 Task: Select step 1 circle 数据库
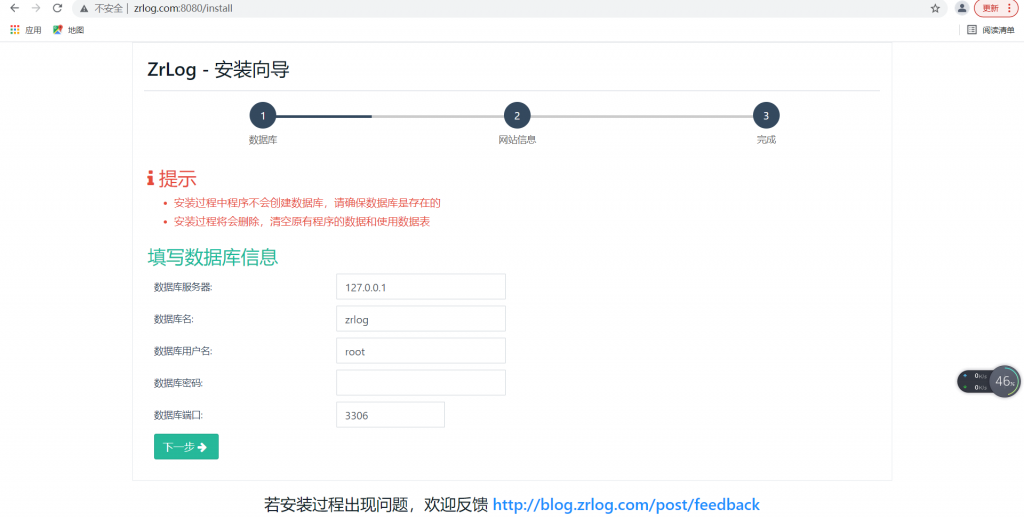pos(263,116)
